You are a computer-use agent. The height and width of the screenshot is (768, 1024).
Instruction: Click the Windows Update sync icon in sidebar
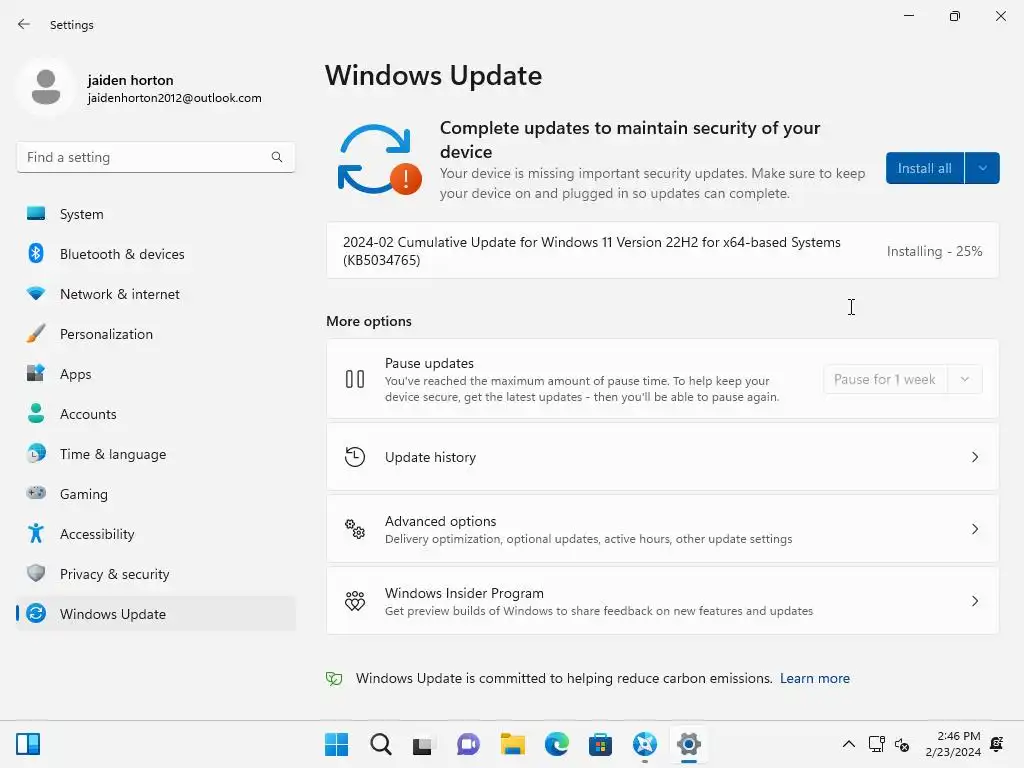[36, 613]
